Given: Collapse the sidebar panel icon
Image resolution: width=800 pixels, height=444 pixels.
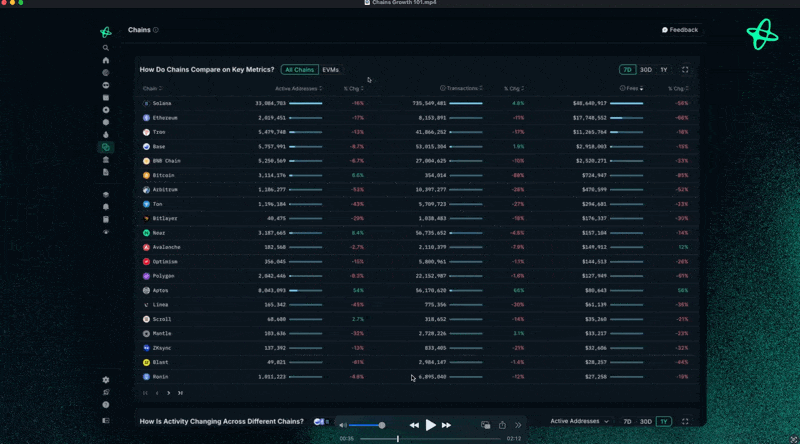Looking at the screenshot, I should [x=106, y=421].
